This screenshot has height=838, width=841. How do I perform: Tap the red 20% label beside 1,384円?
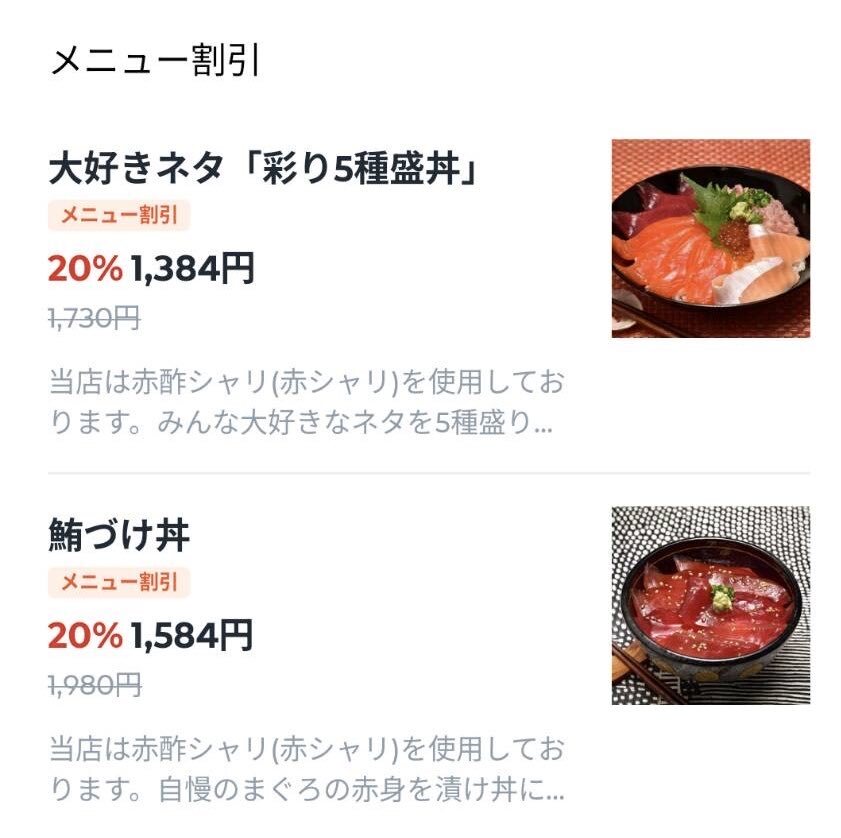(x=85, y=268)
